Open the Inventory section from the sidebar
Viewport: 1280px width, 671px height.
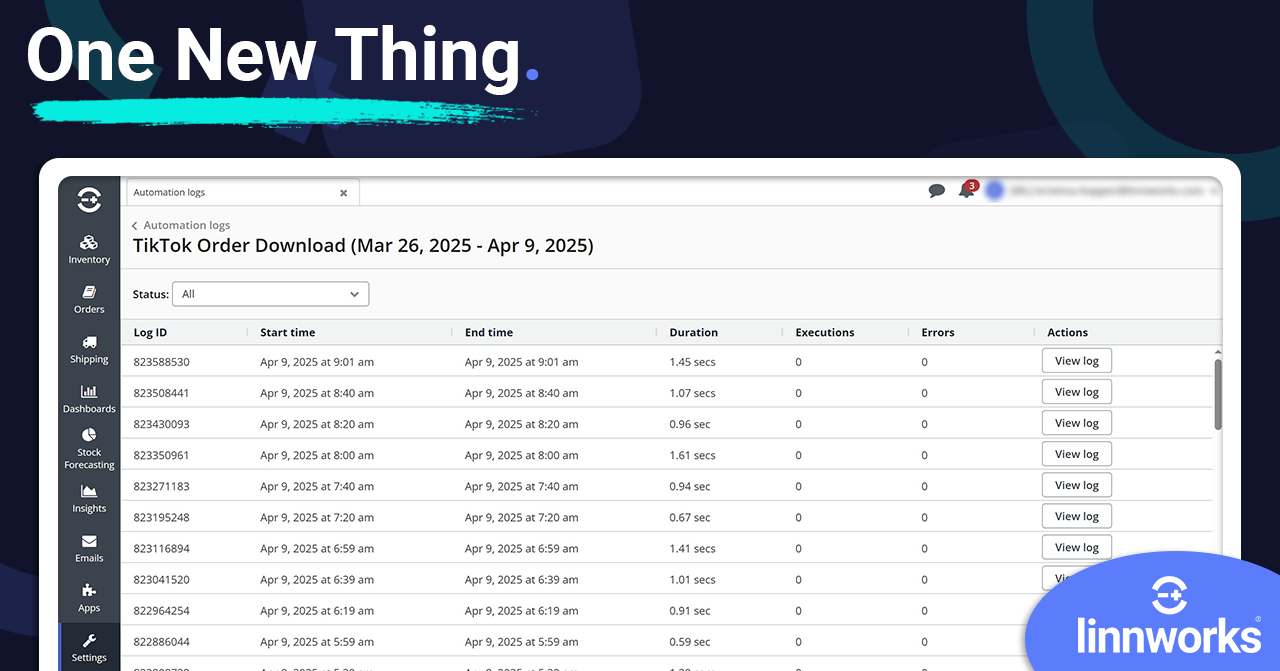tap(88, 247)
